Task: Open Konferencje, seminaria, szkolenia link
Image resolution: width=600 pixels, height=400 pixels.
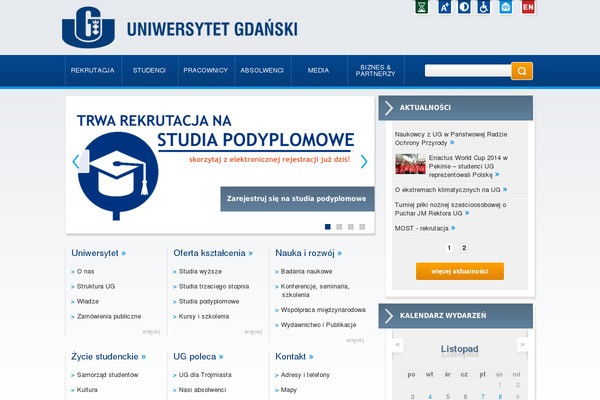Action: click(x=315, y=291)
